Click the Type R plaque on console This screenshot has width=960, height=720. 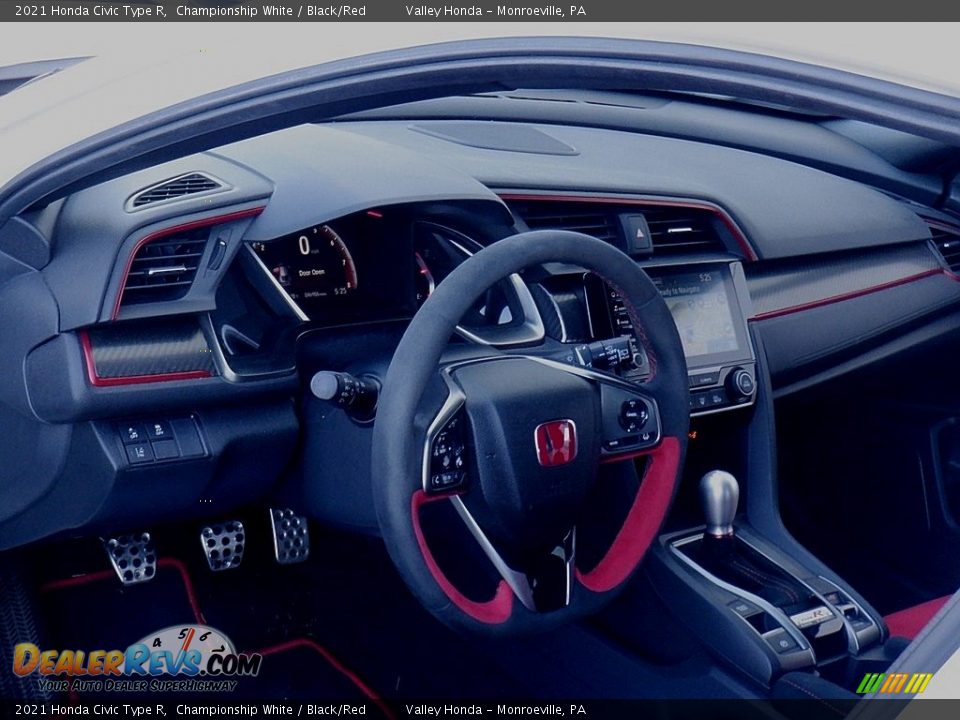pyautogui.click(x=812, y=617)
